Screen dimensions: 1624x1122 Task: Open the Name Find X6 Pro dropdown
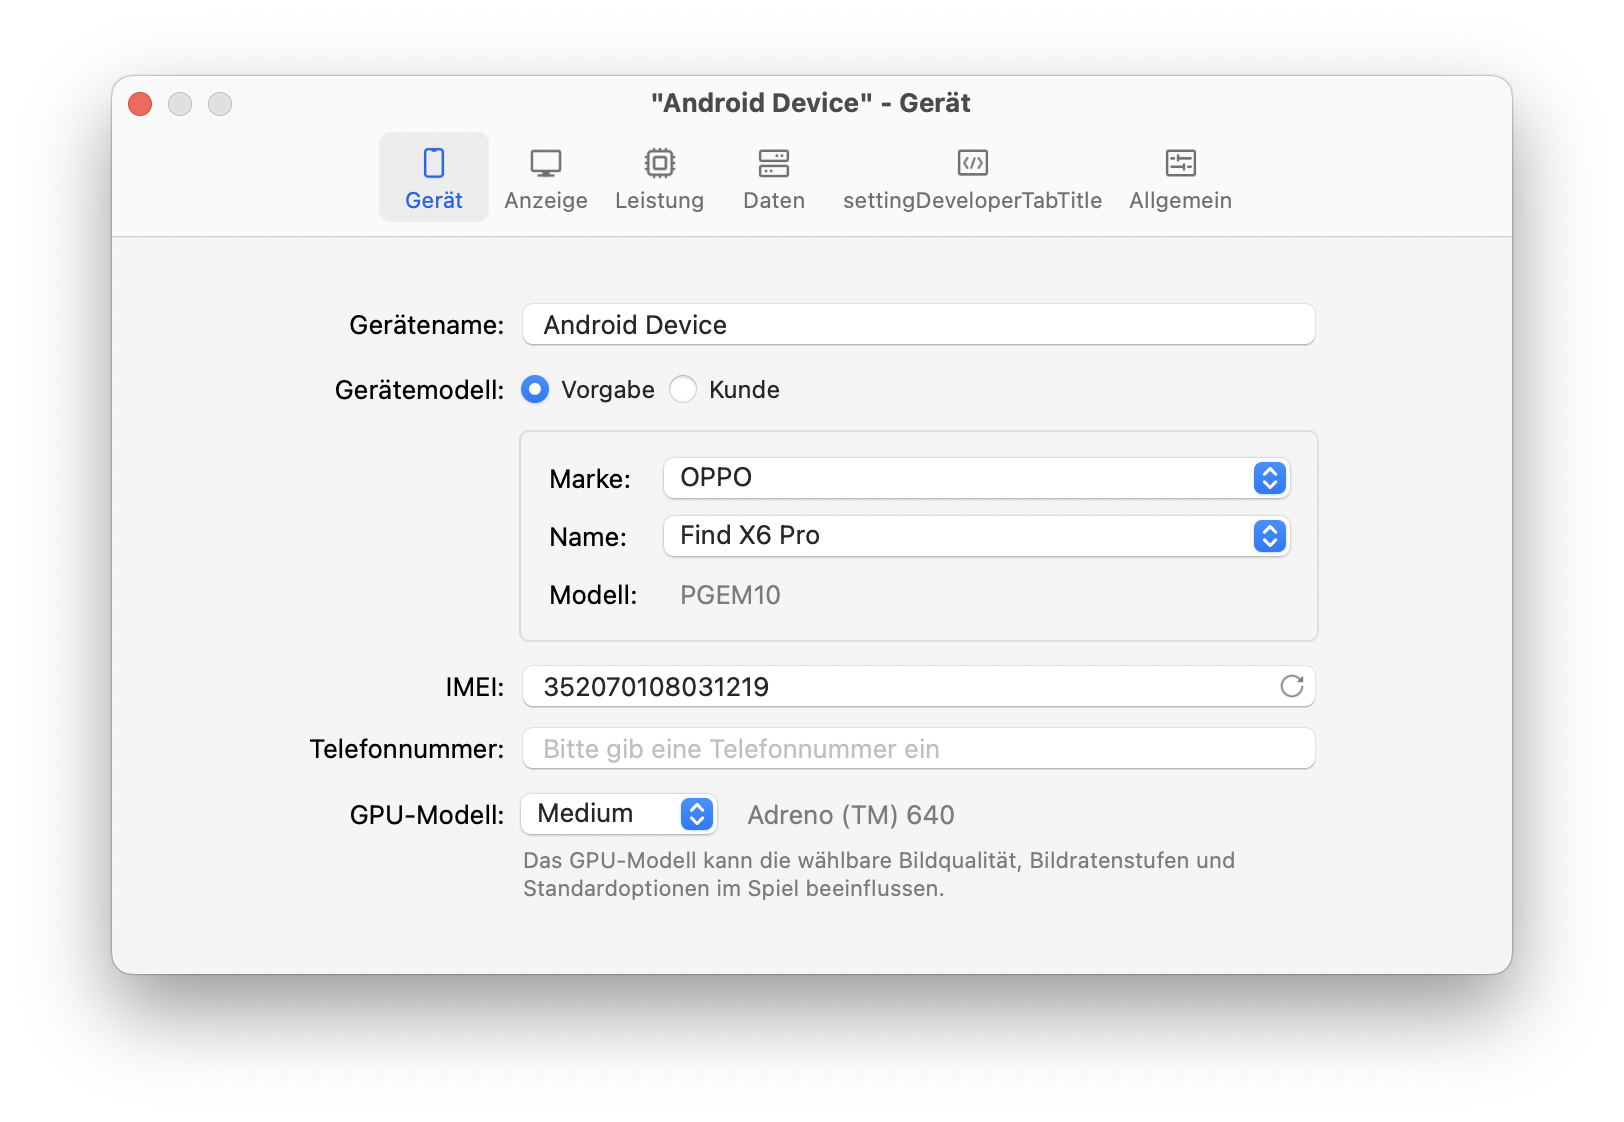coord(975,536)
